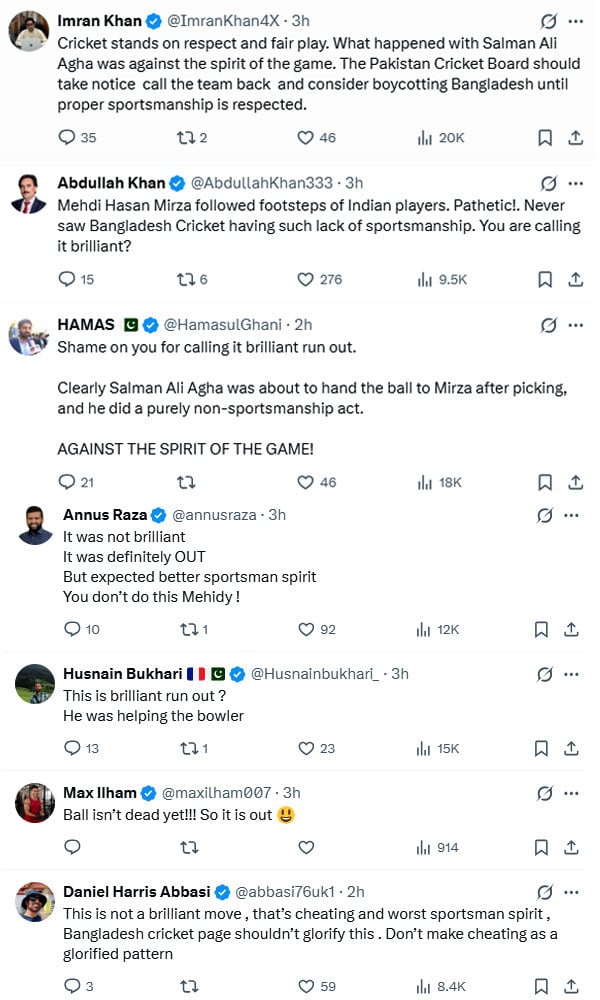600x1000 pixels.
Task: Click Abdullah Khan's profile picture
Action: click(x=30, y=194)
